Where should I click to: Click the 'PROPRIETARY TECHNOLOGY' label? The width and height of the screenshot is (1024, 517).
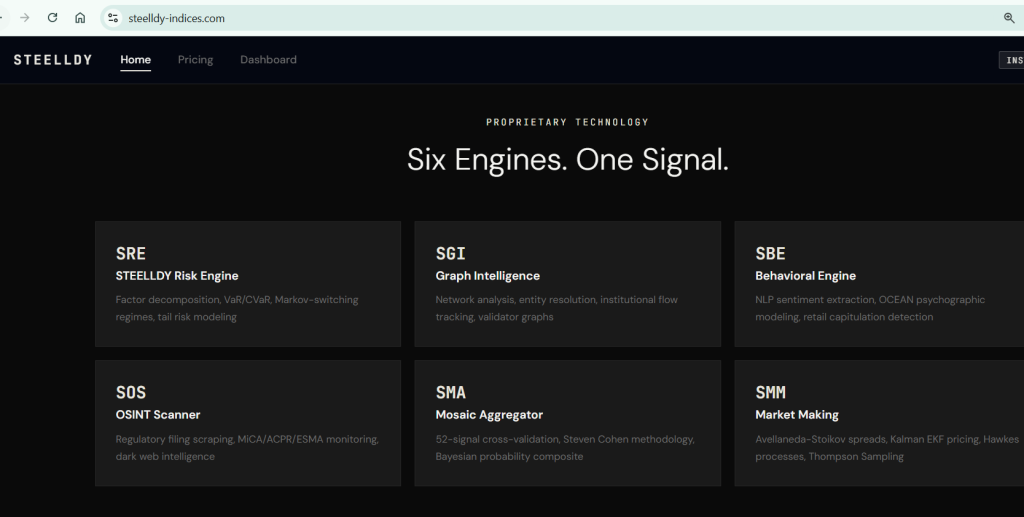pyautogui.click(x=568, y=122)
